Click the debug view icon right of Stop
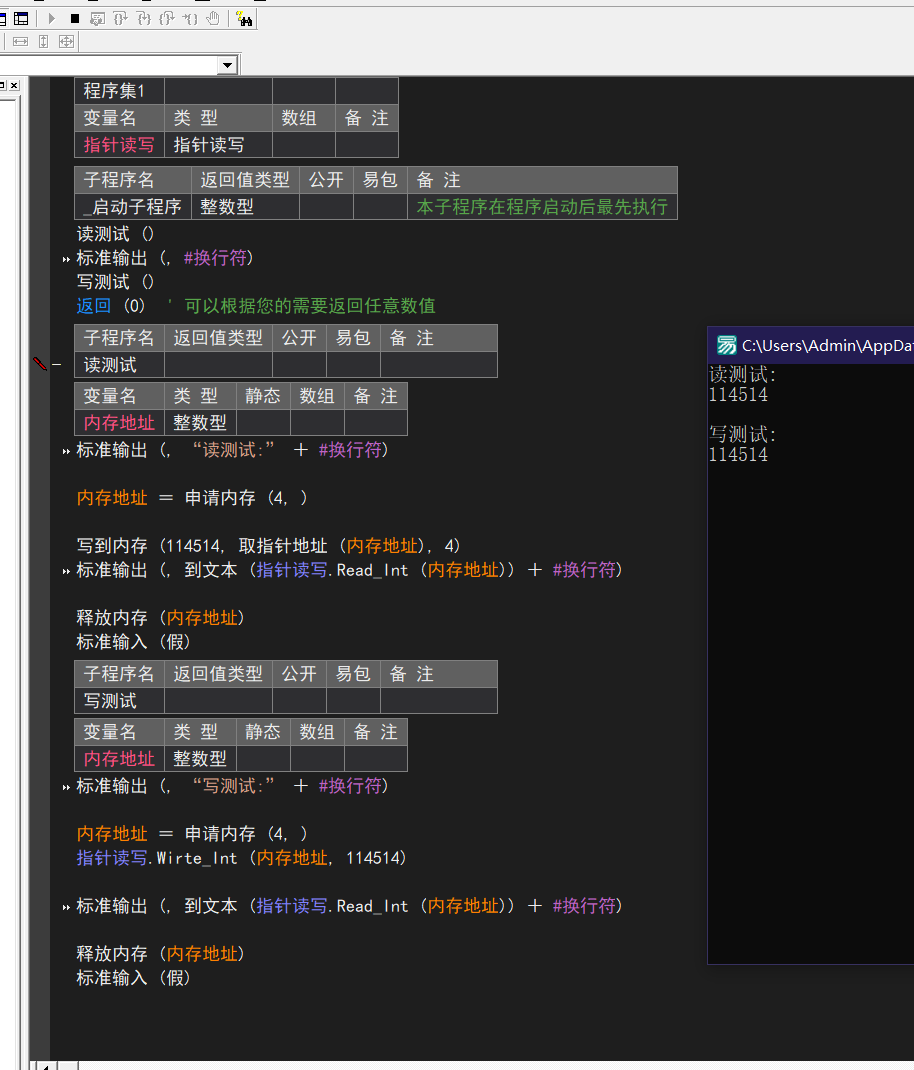 98,18
